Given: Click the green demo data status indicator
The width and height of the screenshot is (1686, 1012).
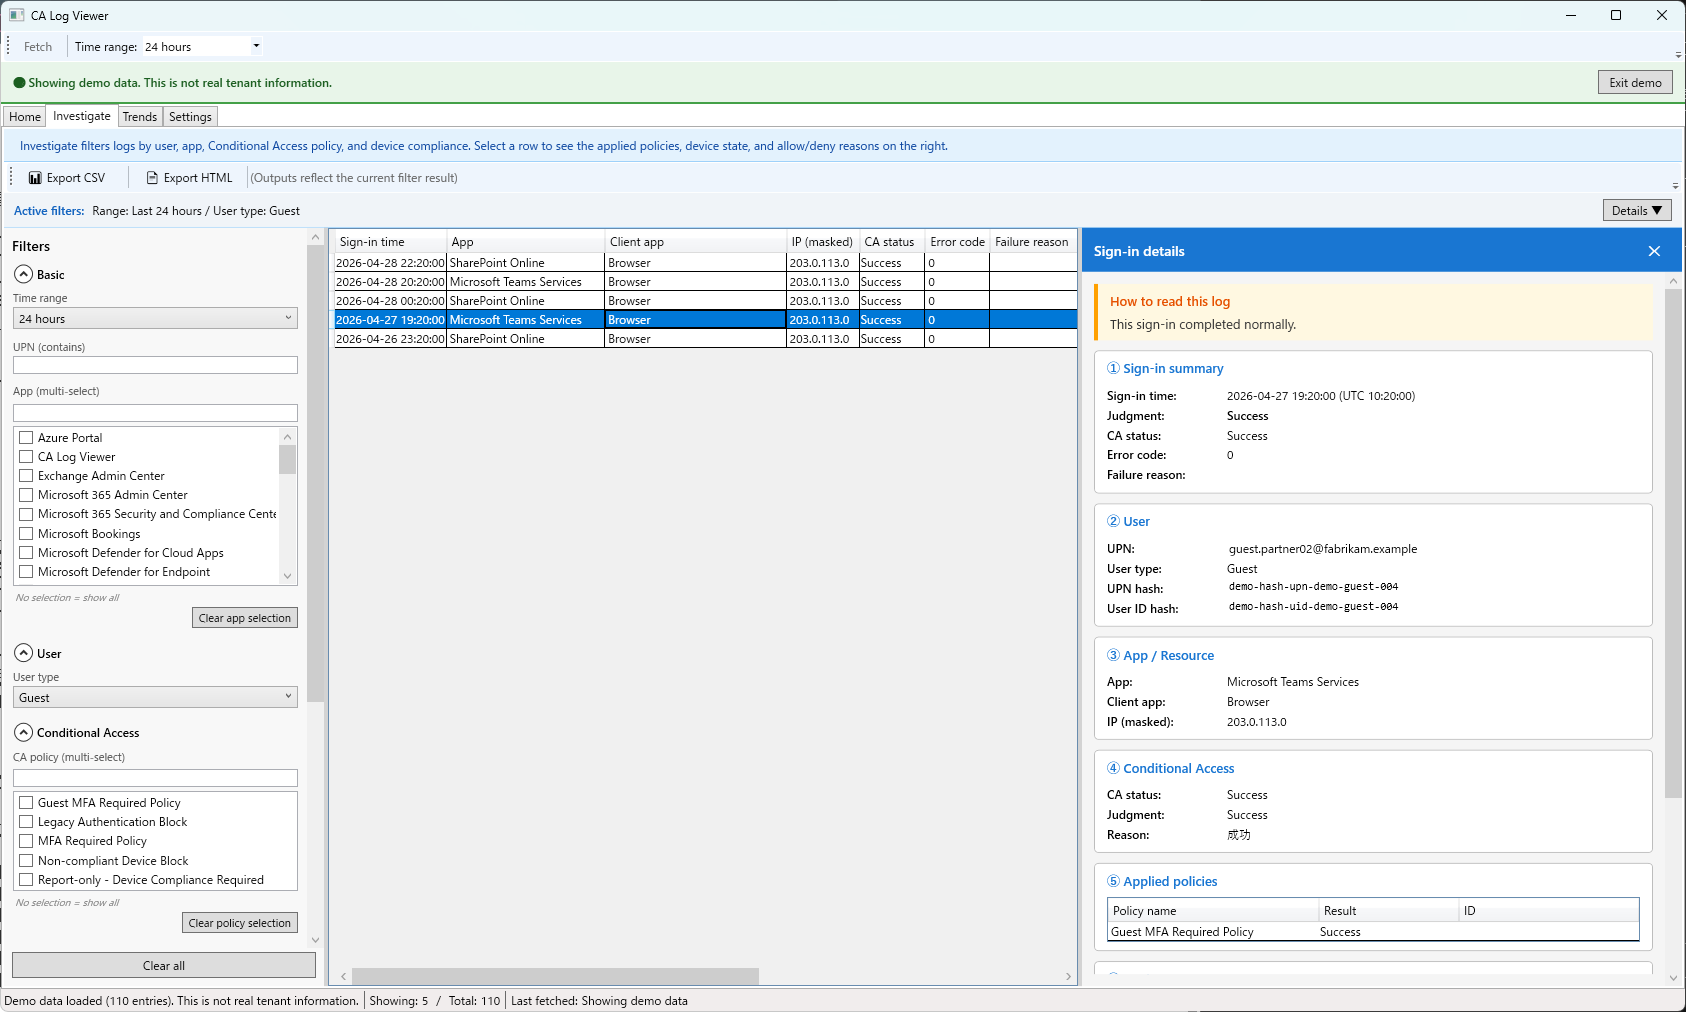Looking at the screenshot, I should tap(19, 83).
